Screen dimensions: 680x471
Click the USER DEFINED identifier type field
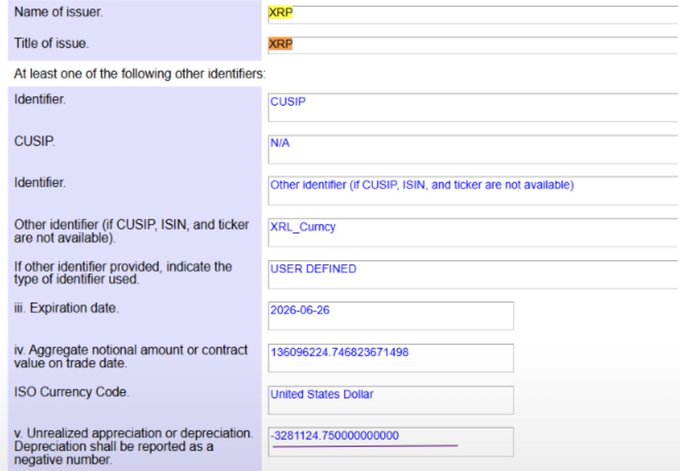[474, 275]
